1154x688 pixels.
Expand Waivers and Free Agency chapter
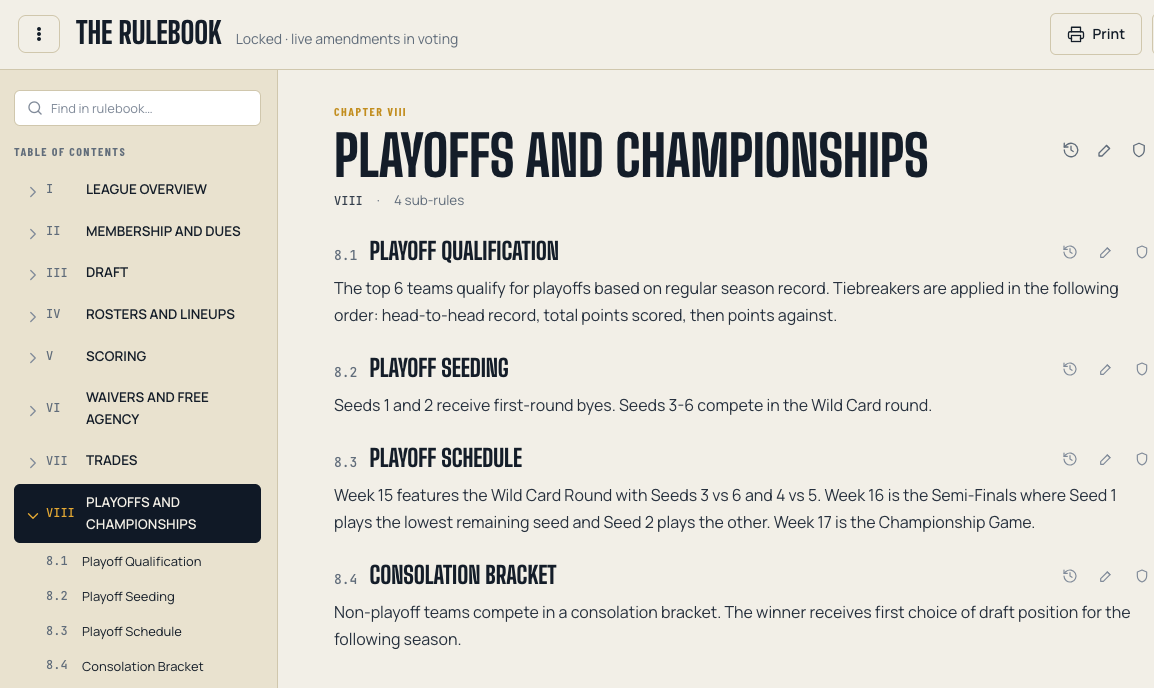tap(32, 411)
